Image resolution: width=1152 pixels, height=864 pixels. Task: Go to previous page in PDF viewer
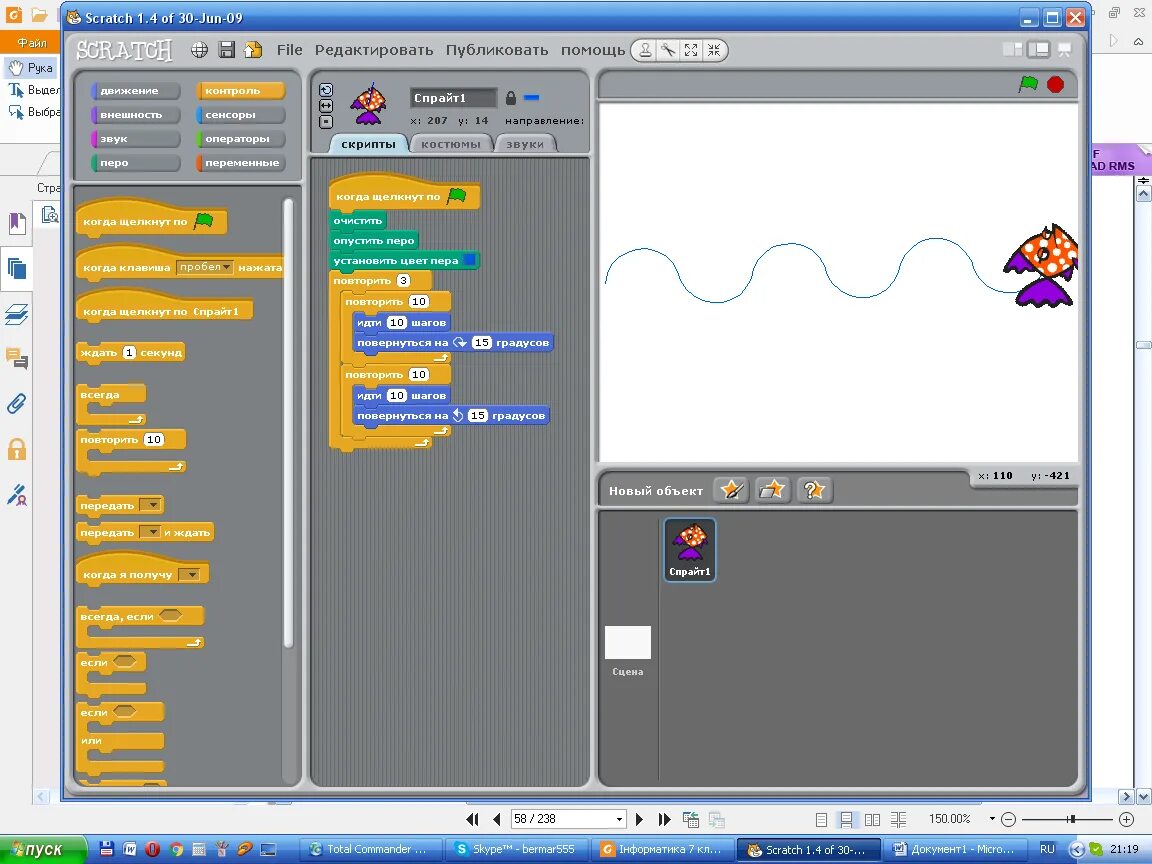click(x=497, y=819)
